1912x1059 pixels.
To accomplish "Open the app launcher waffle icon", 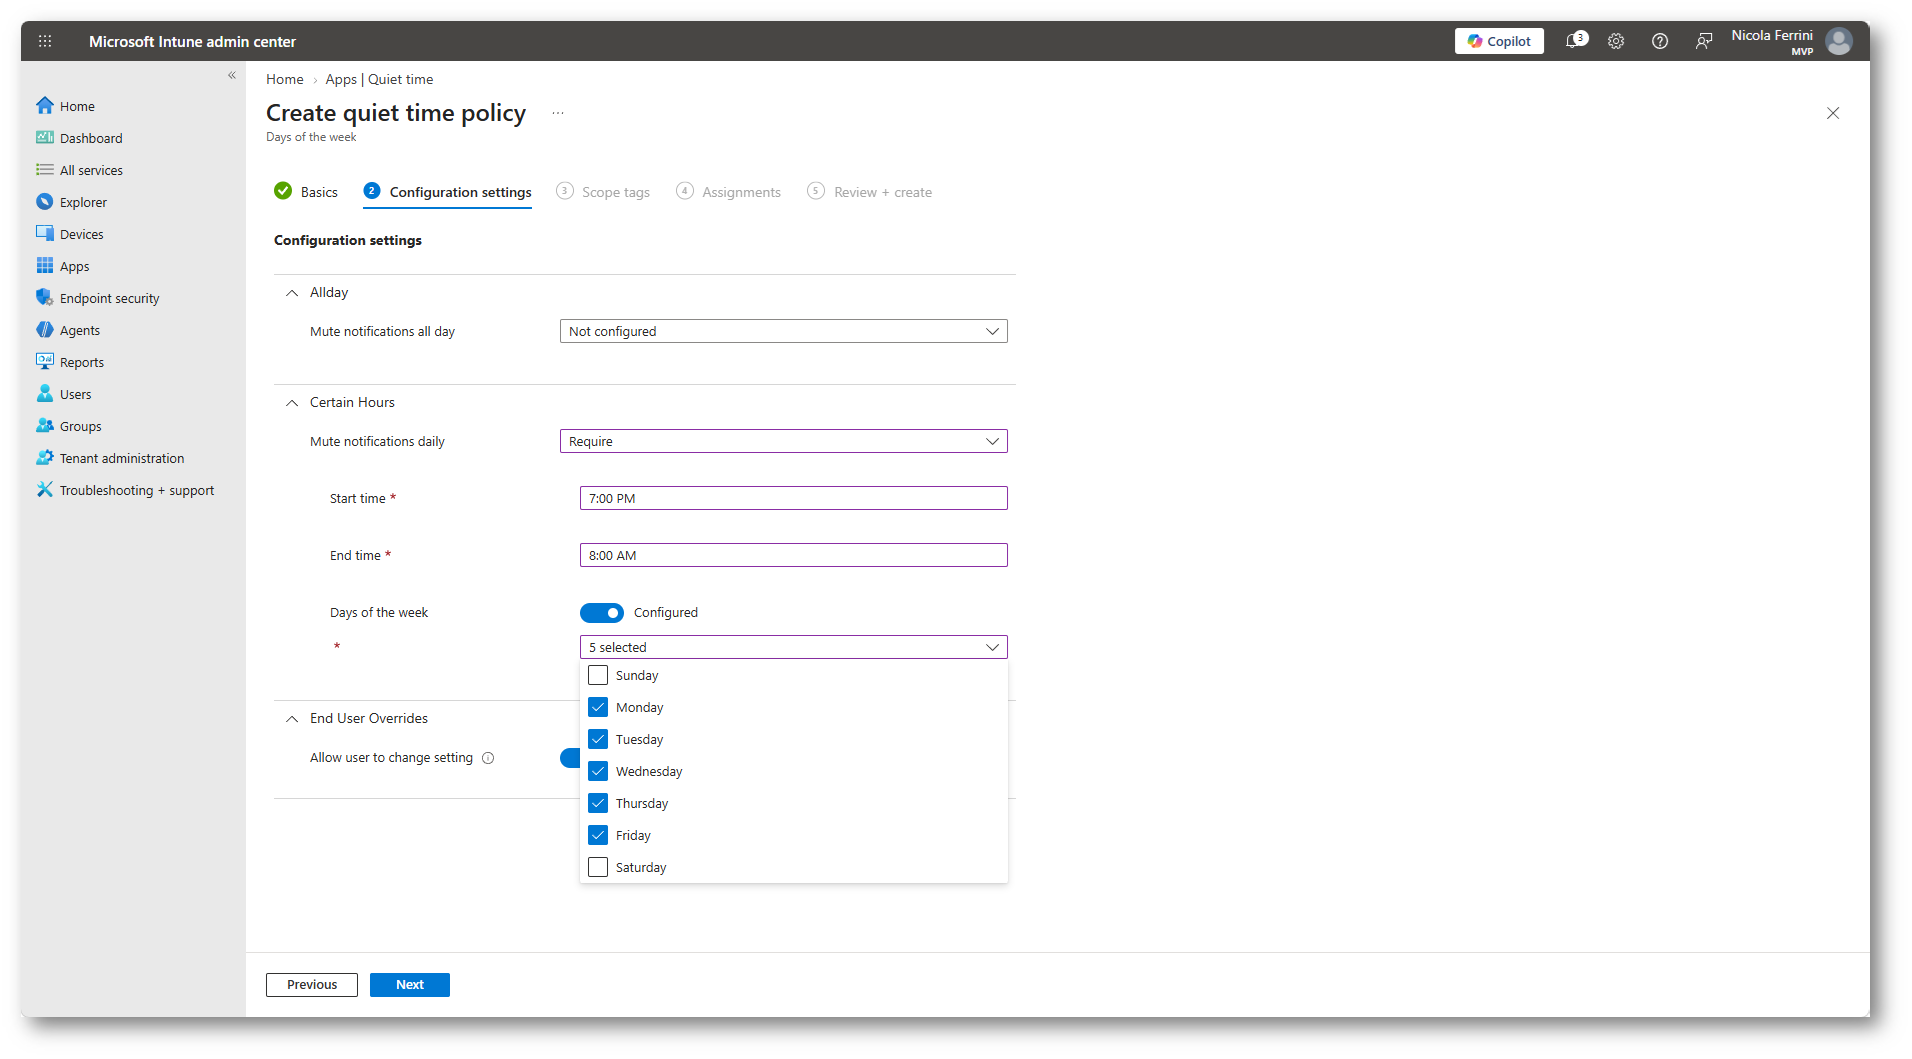I will pos(45,41).
